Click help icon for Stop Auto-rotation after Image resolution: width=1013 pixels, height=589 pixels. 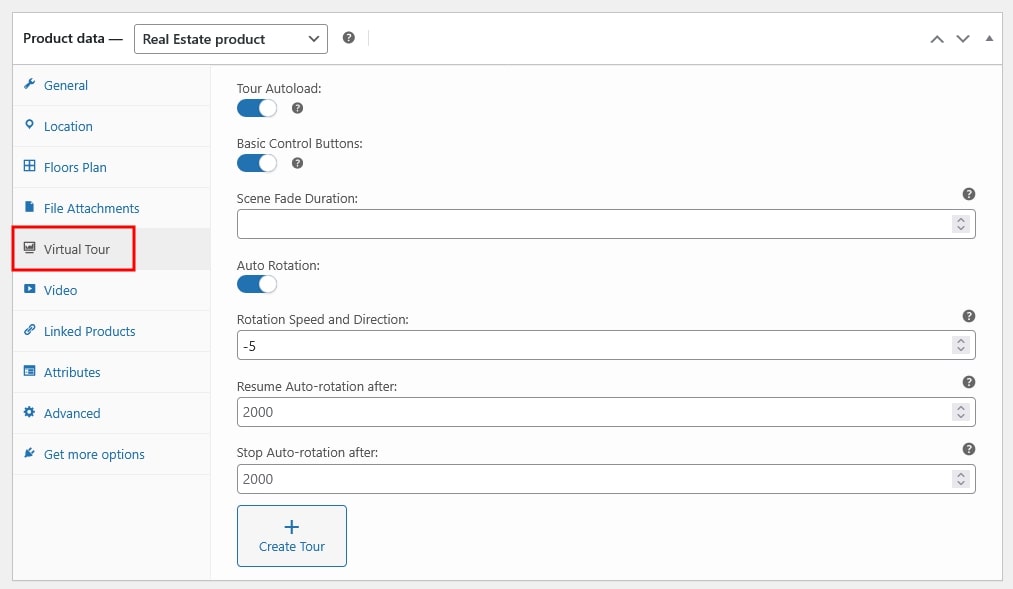click(968, 449)
